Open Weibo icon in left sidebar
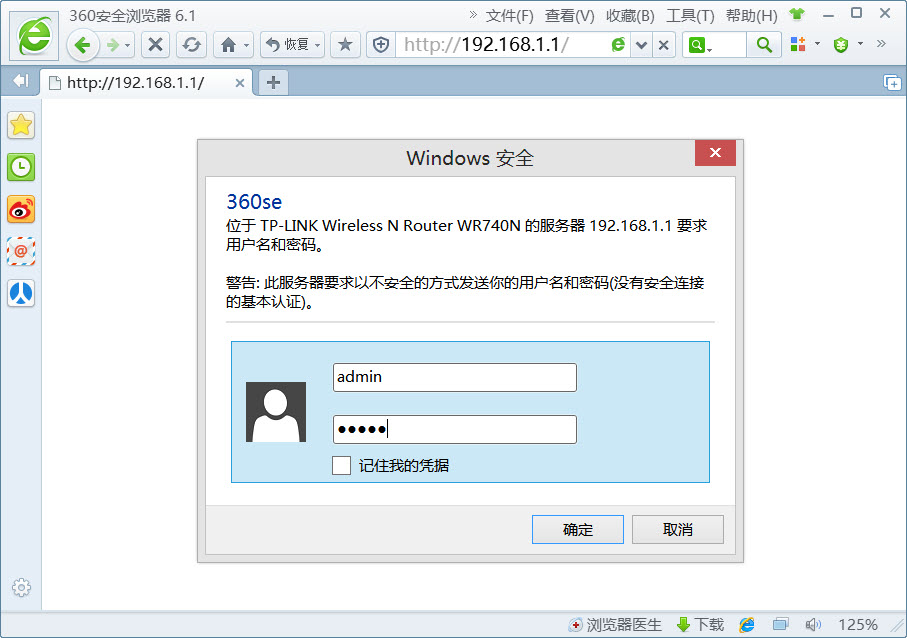Viewport: 907px width, 638px height. click(21, 209)
